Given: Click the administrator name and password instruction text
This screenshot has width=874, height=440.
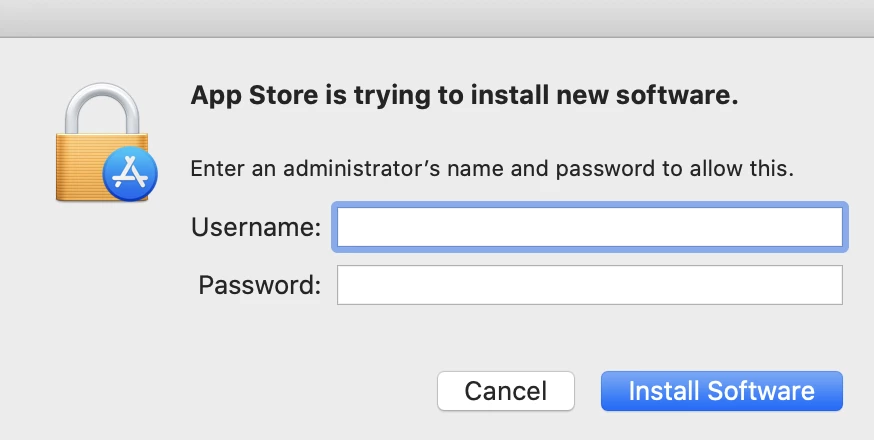Looking at the screenshot, I should click(492, 168).
